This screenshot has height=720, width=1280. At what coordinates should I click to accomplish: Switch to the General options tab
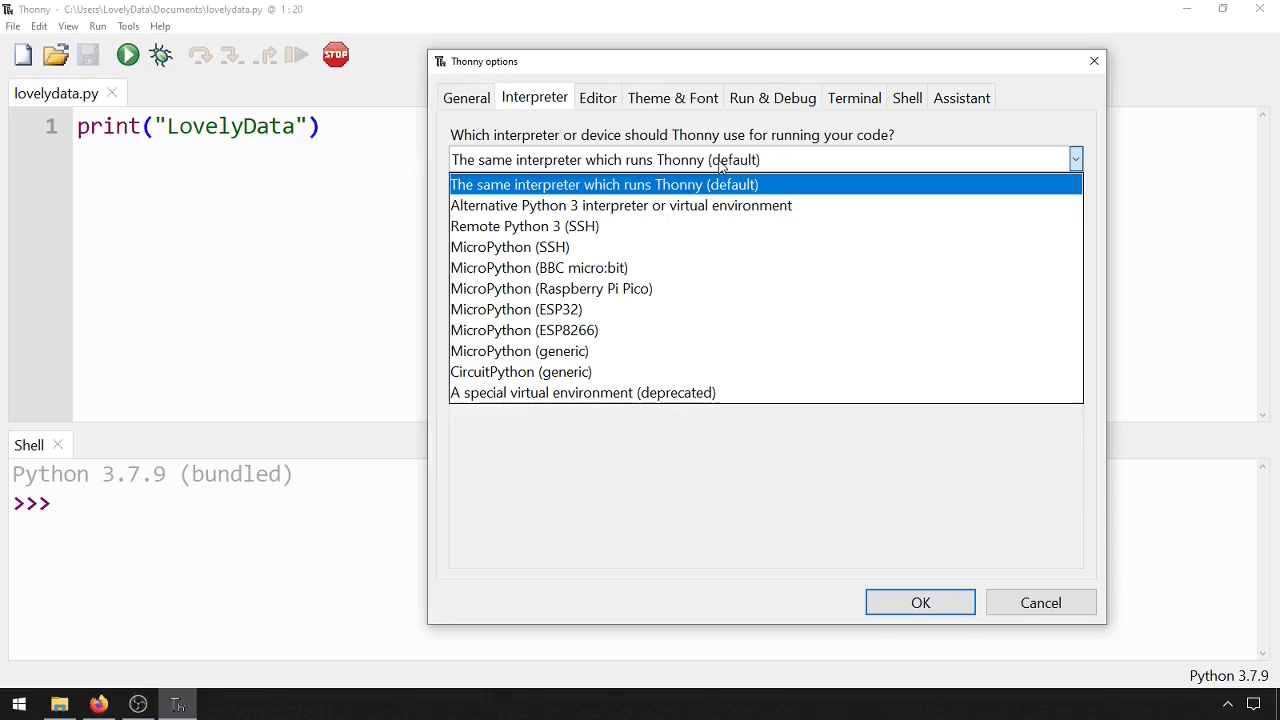tap(466, 98)
